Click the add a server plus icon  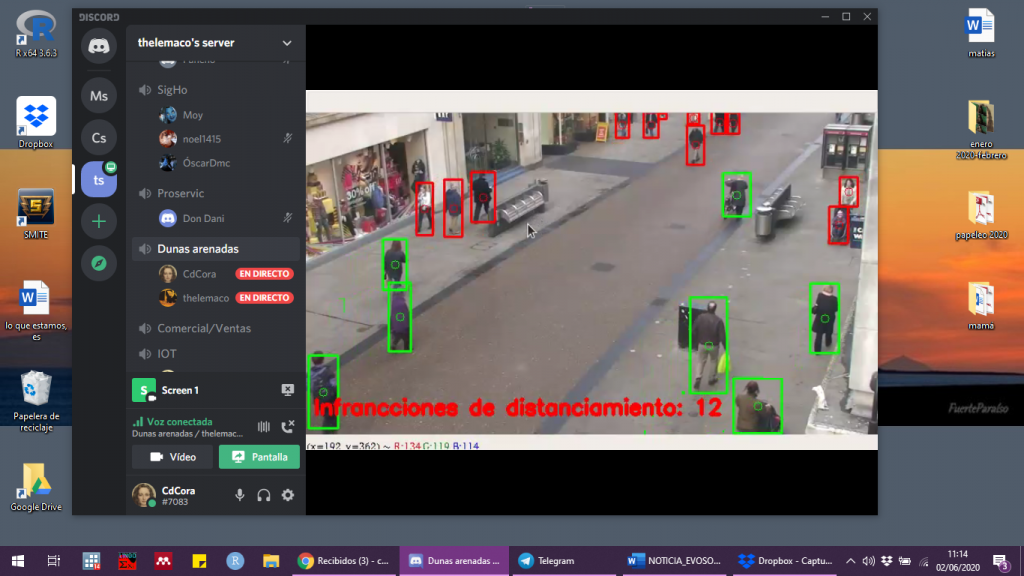(x=98, y=221)
